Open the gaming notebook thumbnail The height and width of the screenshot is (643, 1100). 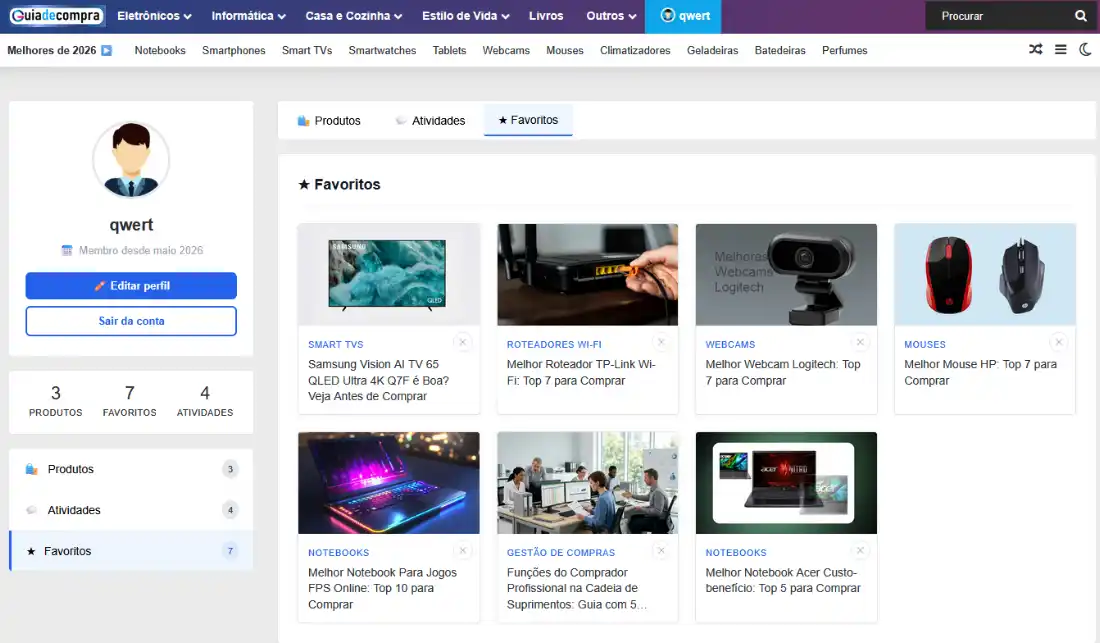pyautogui.click(x=389, y=482)
